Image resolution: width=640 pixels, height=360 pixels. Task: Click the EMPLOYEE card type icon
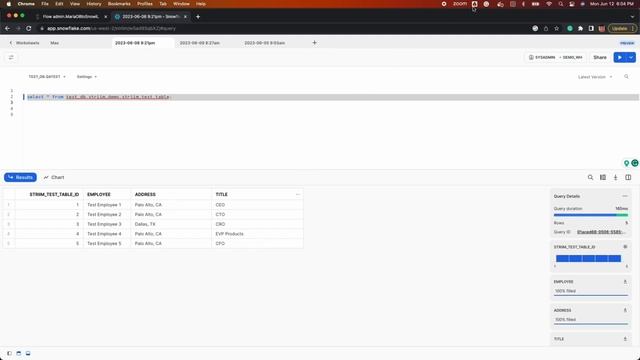[x=625, y=282]
